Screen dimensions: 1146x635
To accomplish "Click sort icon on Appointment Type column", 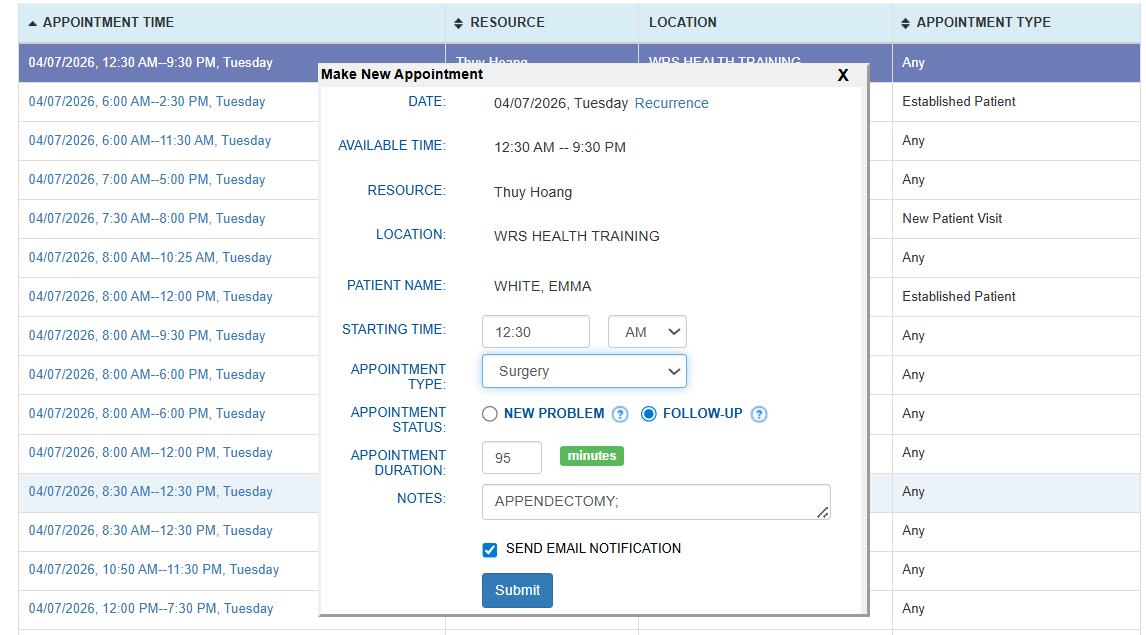I will coord(906,22).
